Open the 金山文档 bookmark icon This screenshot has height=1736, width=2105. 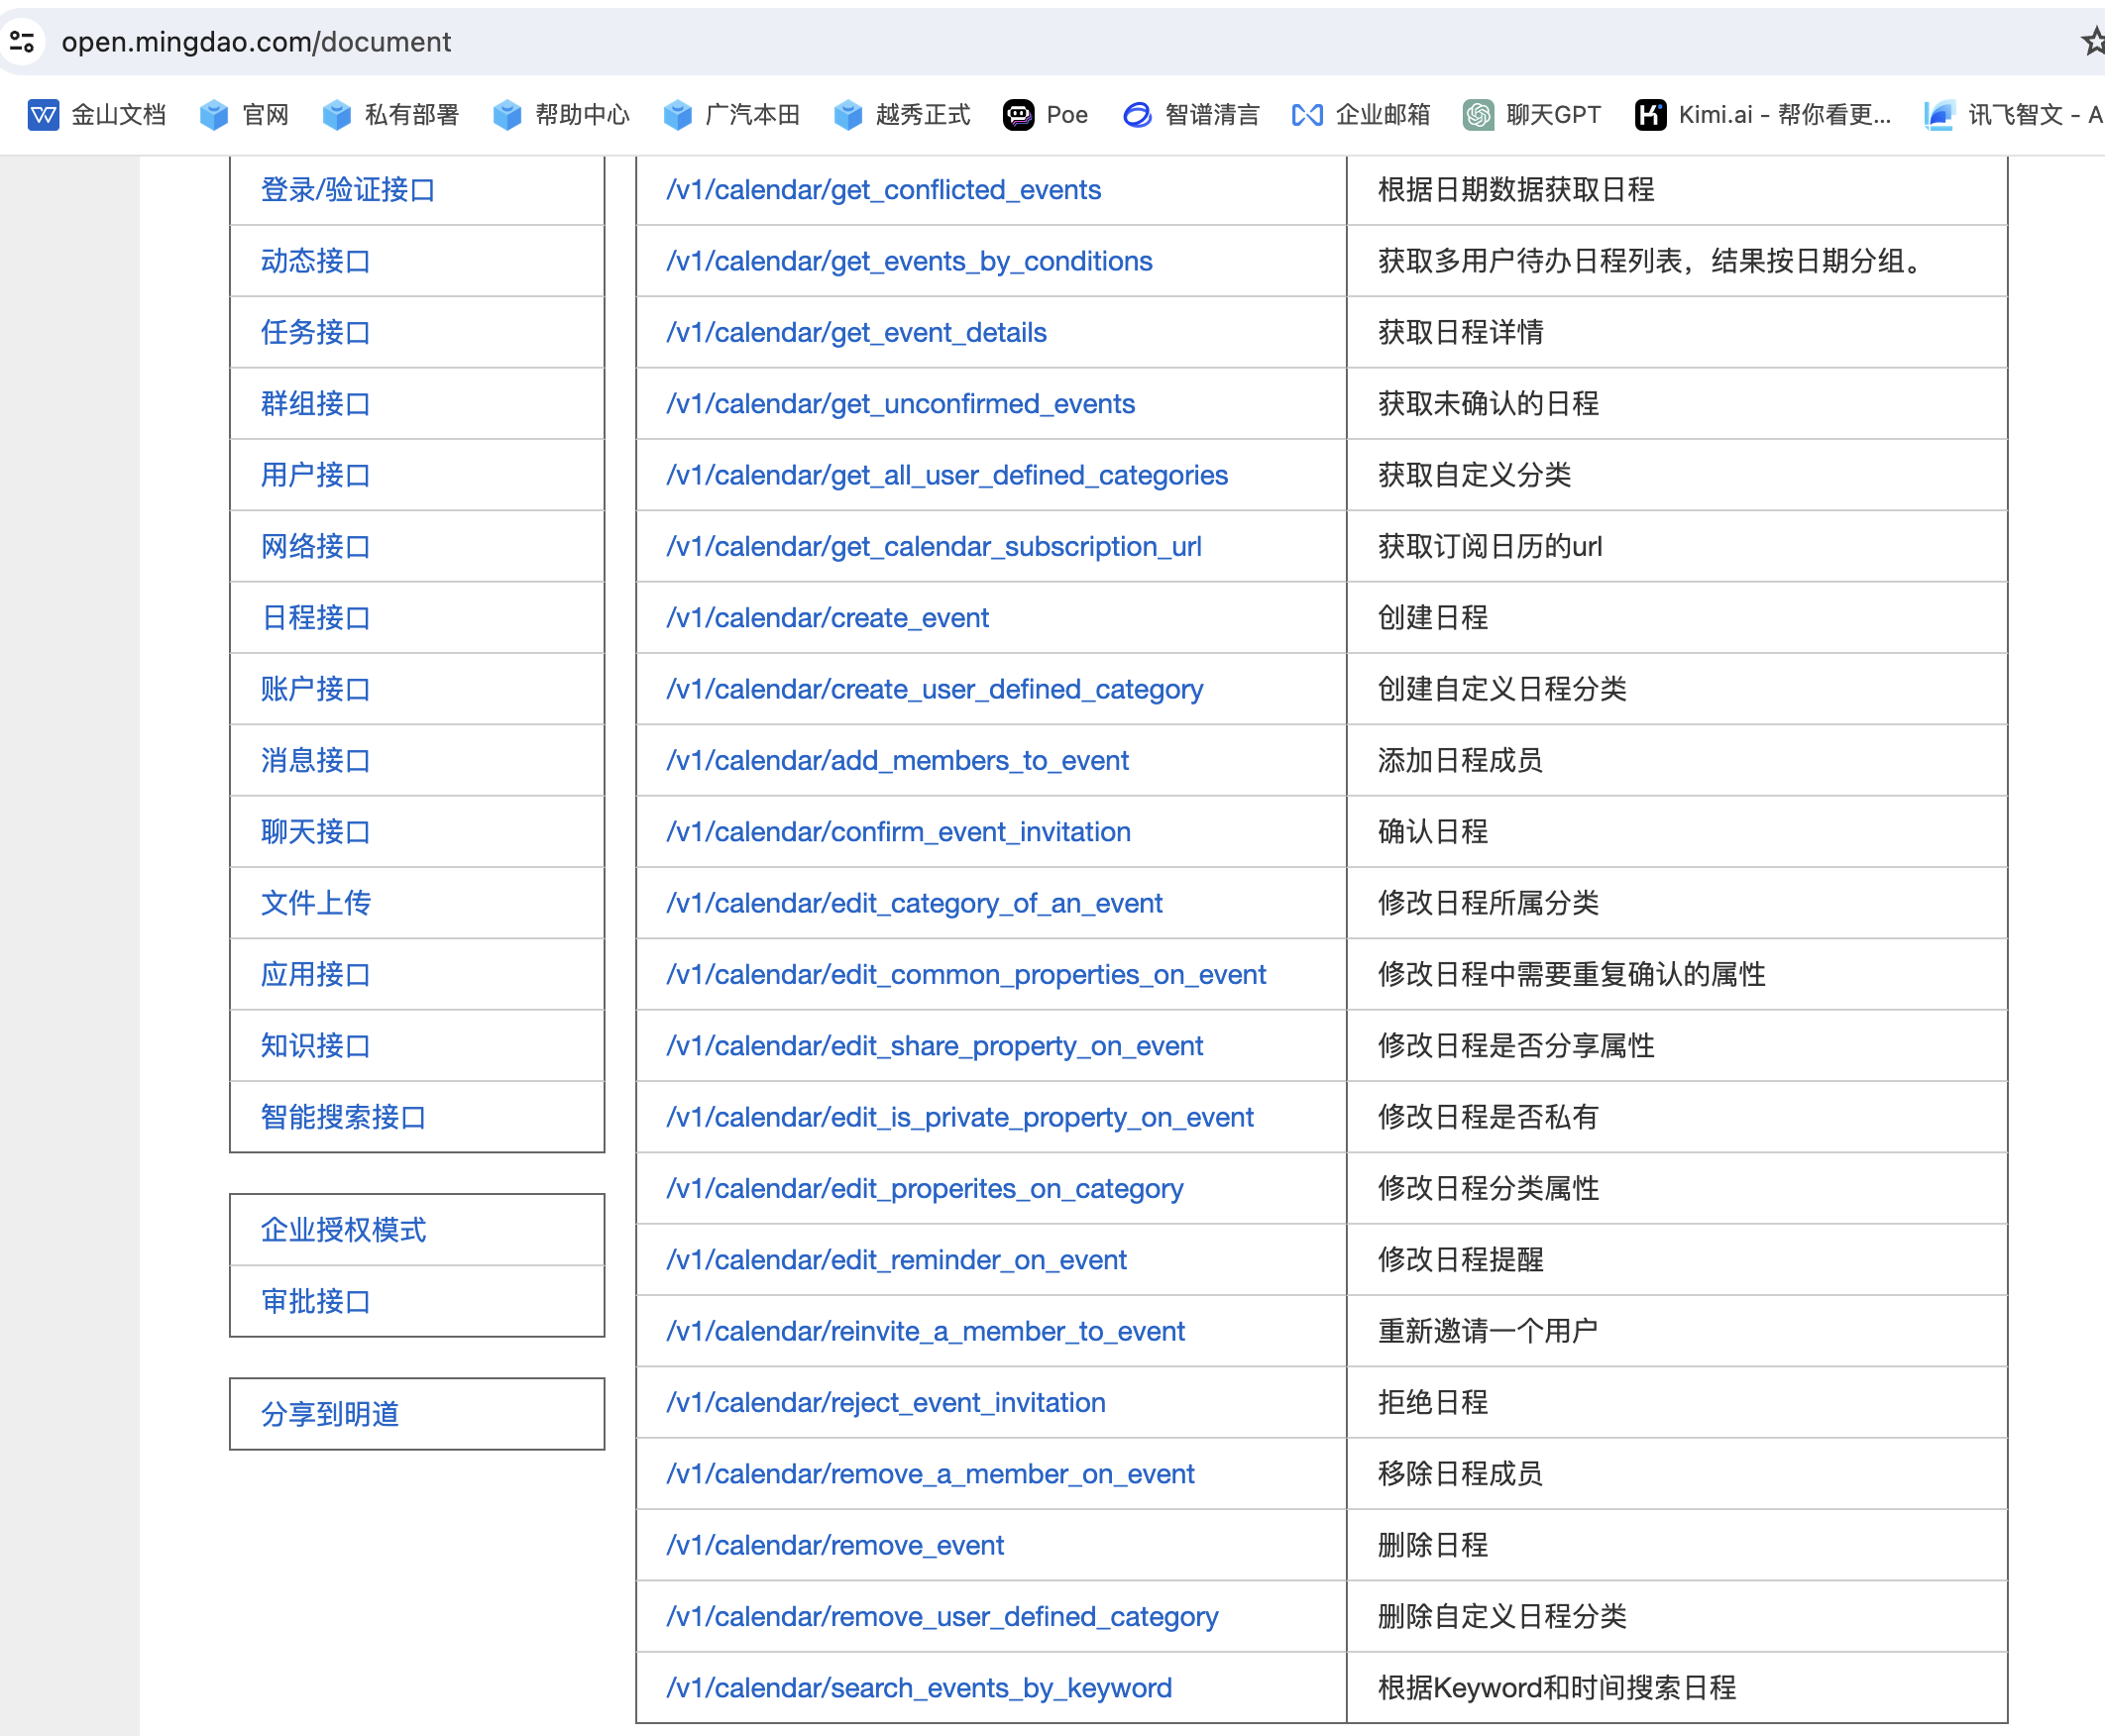[43, 115]
